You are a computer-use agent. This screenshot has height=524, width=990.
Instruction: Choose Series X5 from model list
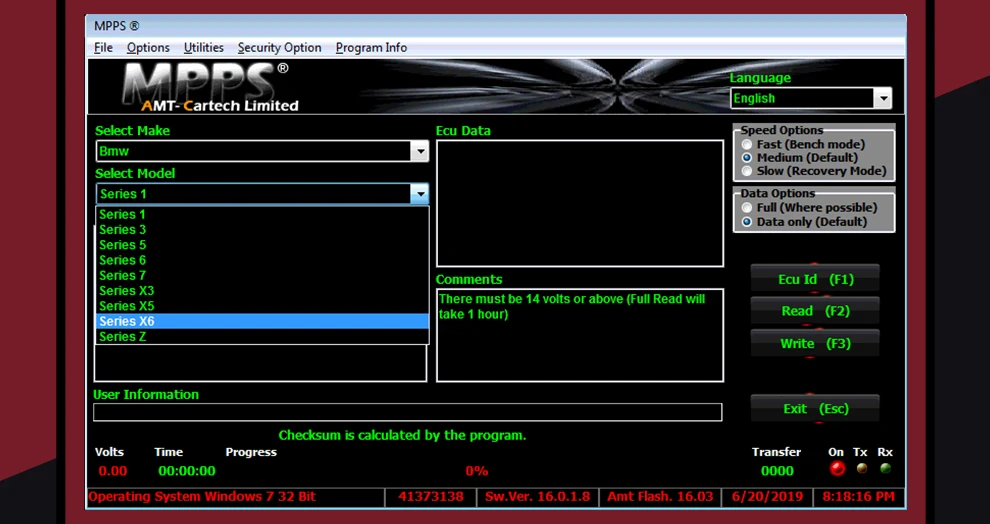262,306
